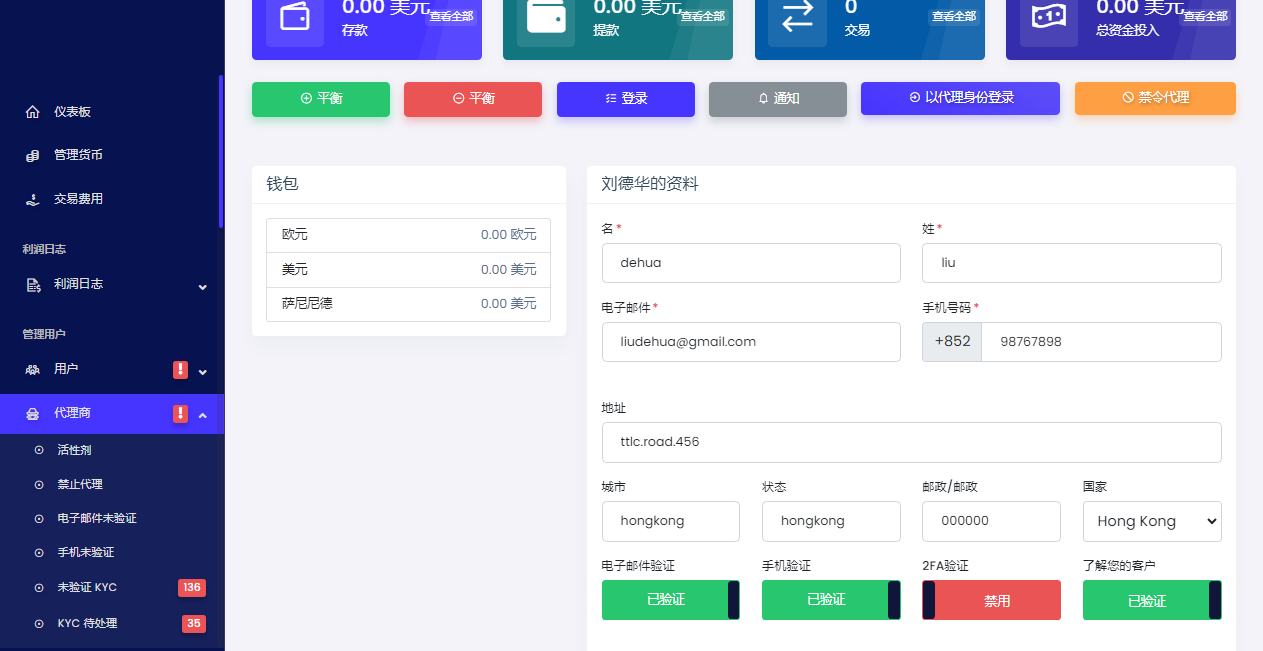Click the wallet icon on 存款 card
Screen dimensions: 1263x651
[294, 18]
